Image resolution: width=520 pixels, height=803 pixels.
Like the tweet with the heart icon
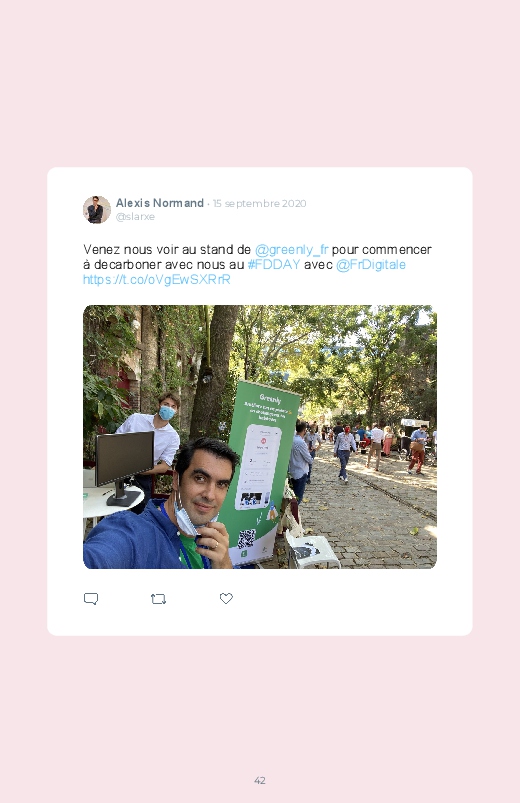point(226,598)
